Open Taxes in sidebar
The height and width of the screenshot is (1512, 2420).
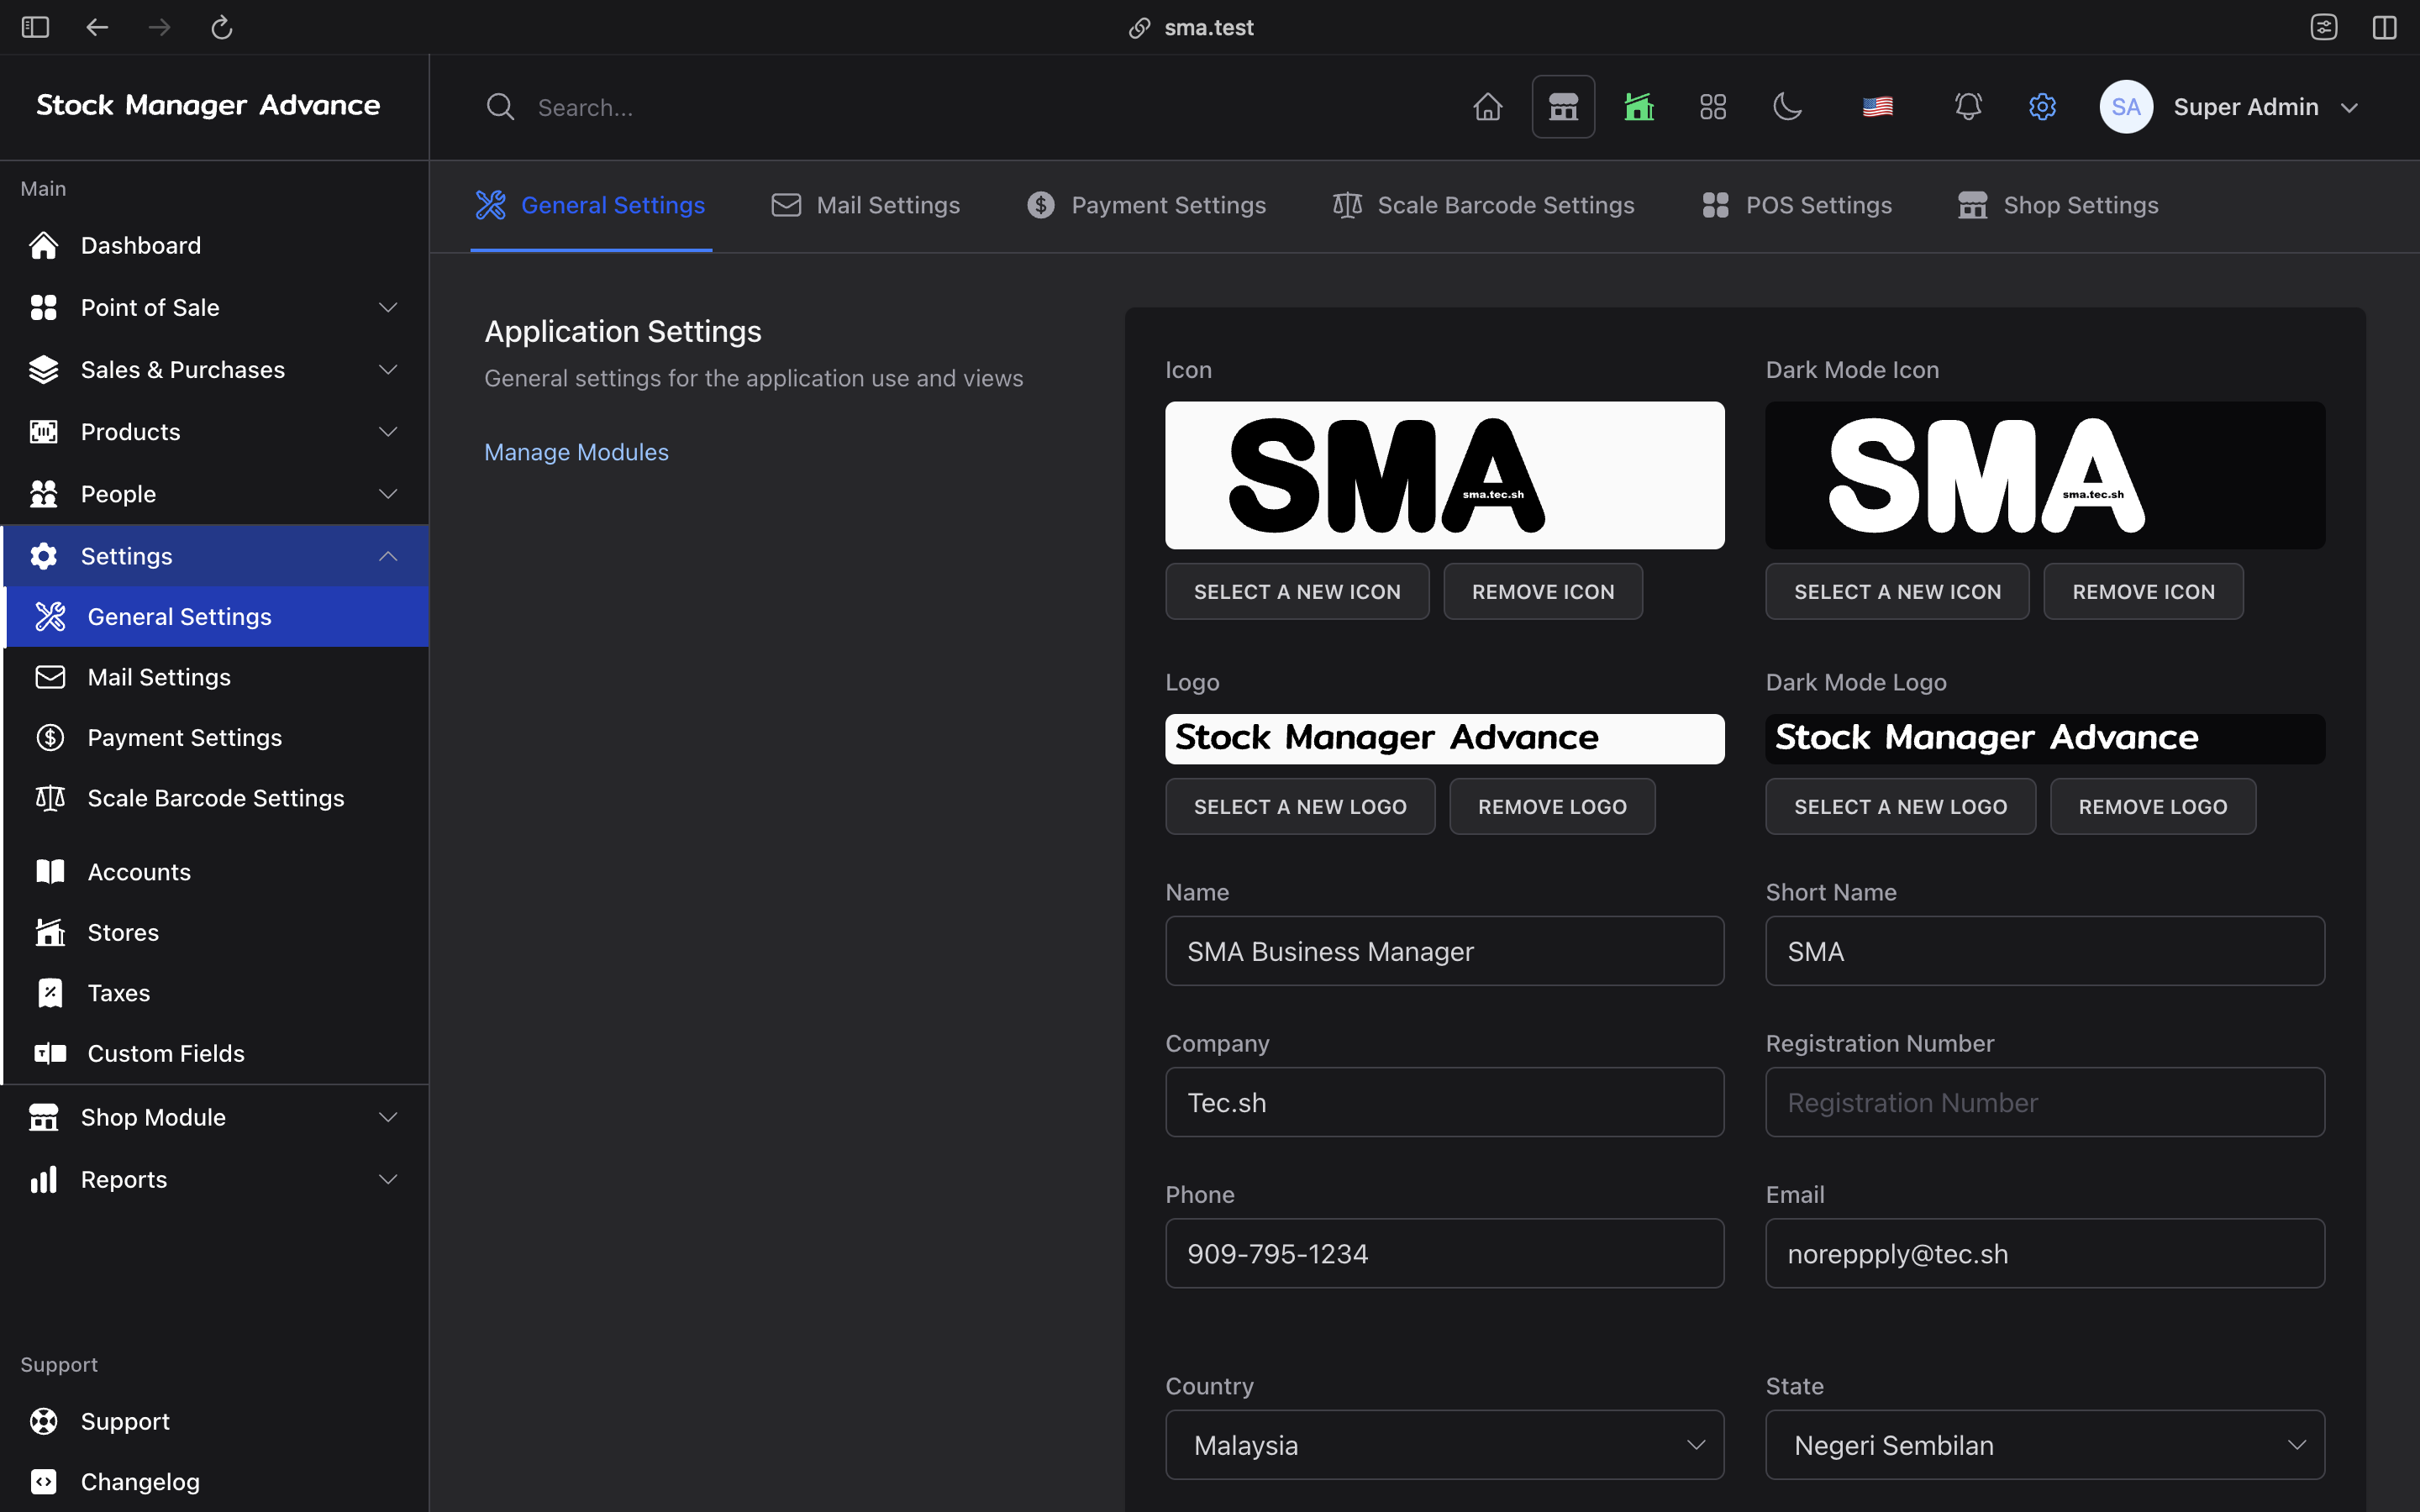[x=217, y=993]
